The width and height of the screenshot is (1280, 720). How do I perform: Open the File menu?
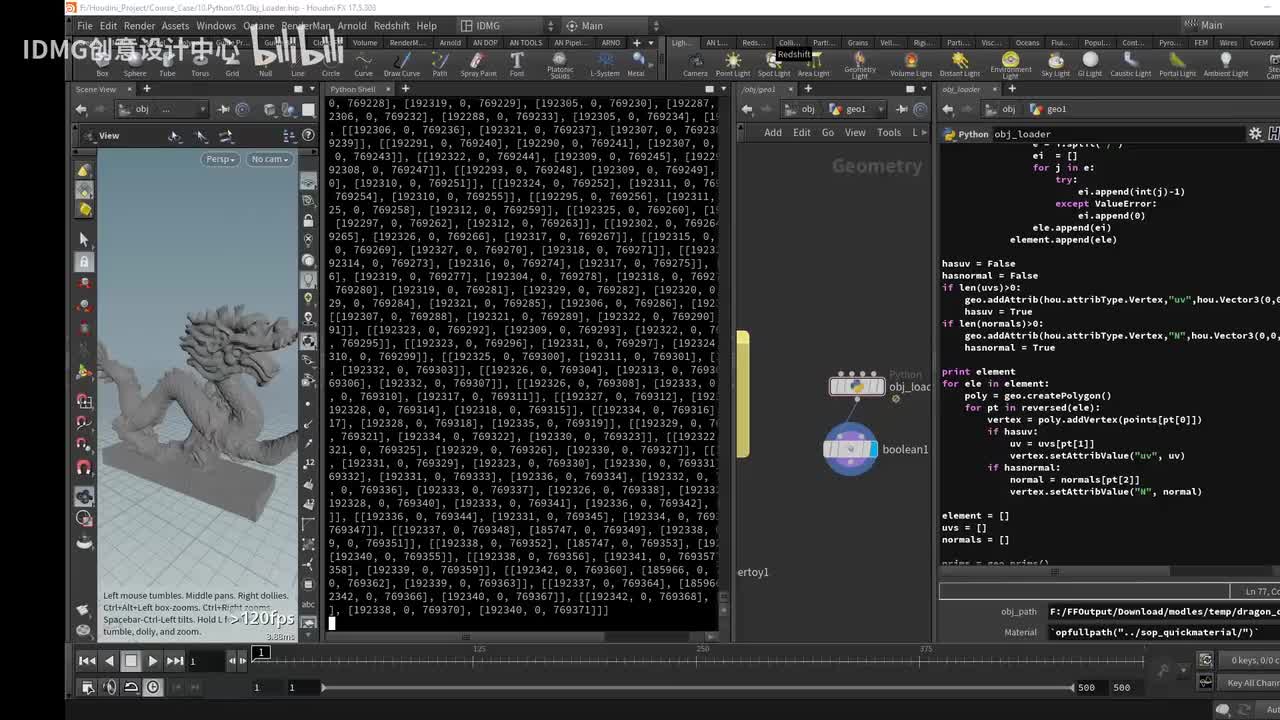point(85,26)
